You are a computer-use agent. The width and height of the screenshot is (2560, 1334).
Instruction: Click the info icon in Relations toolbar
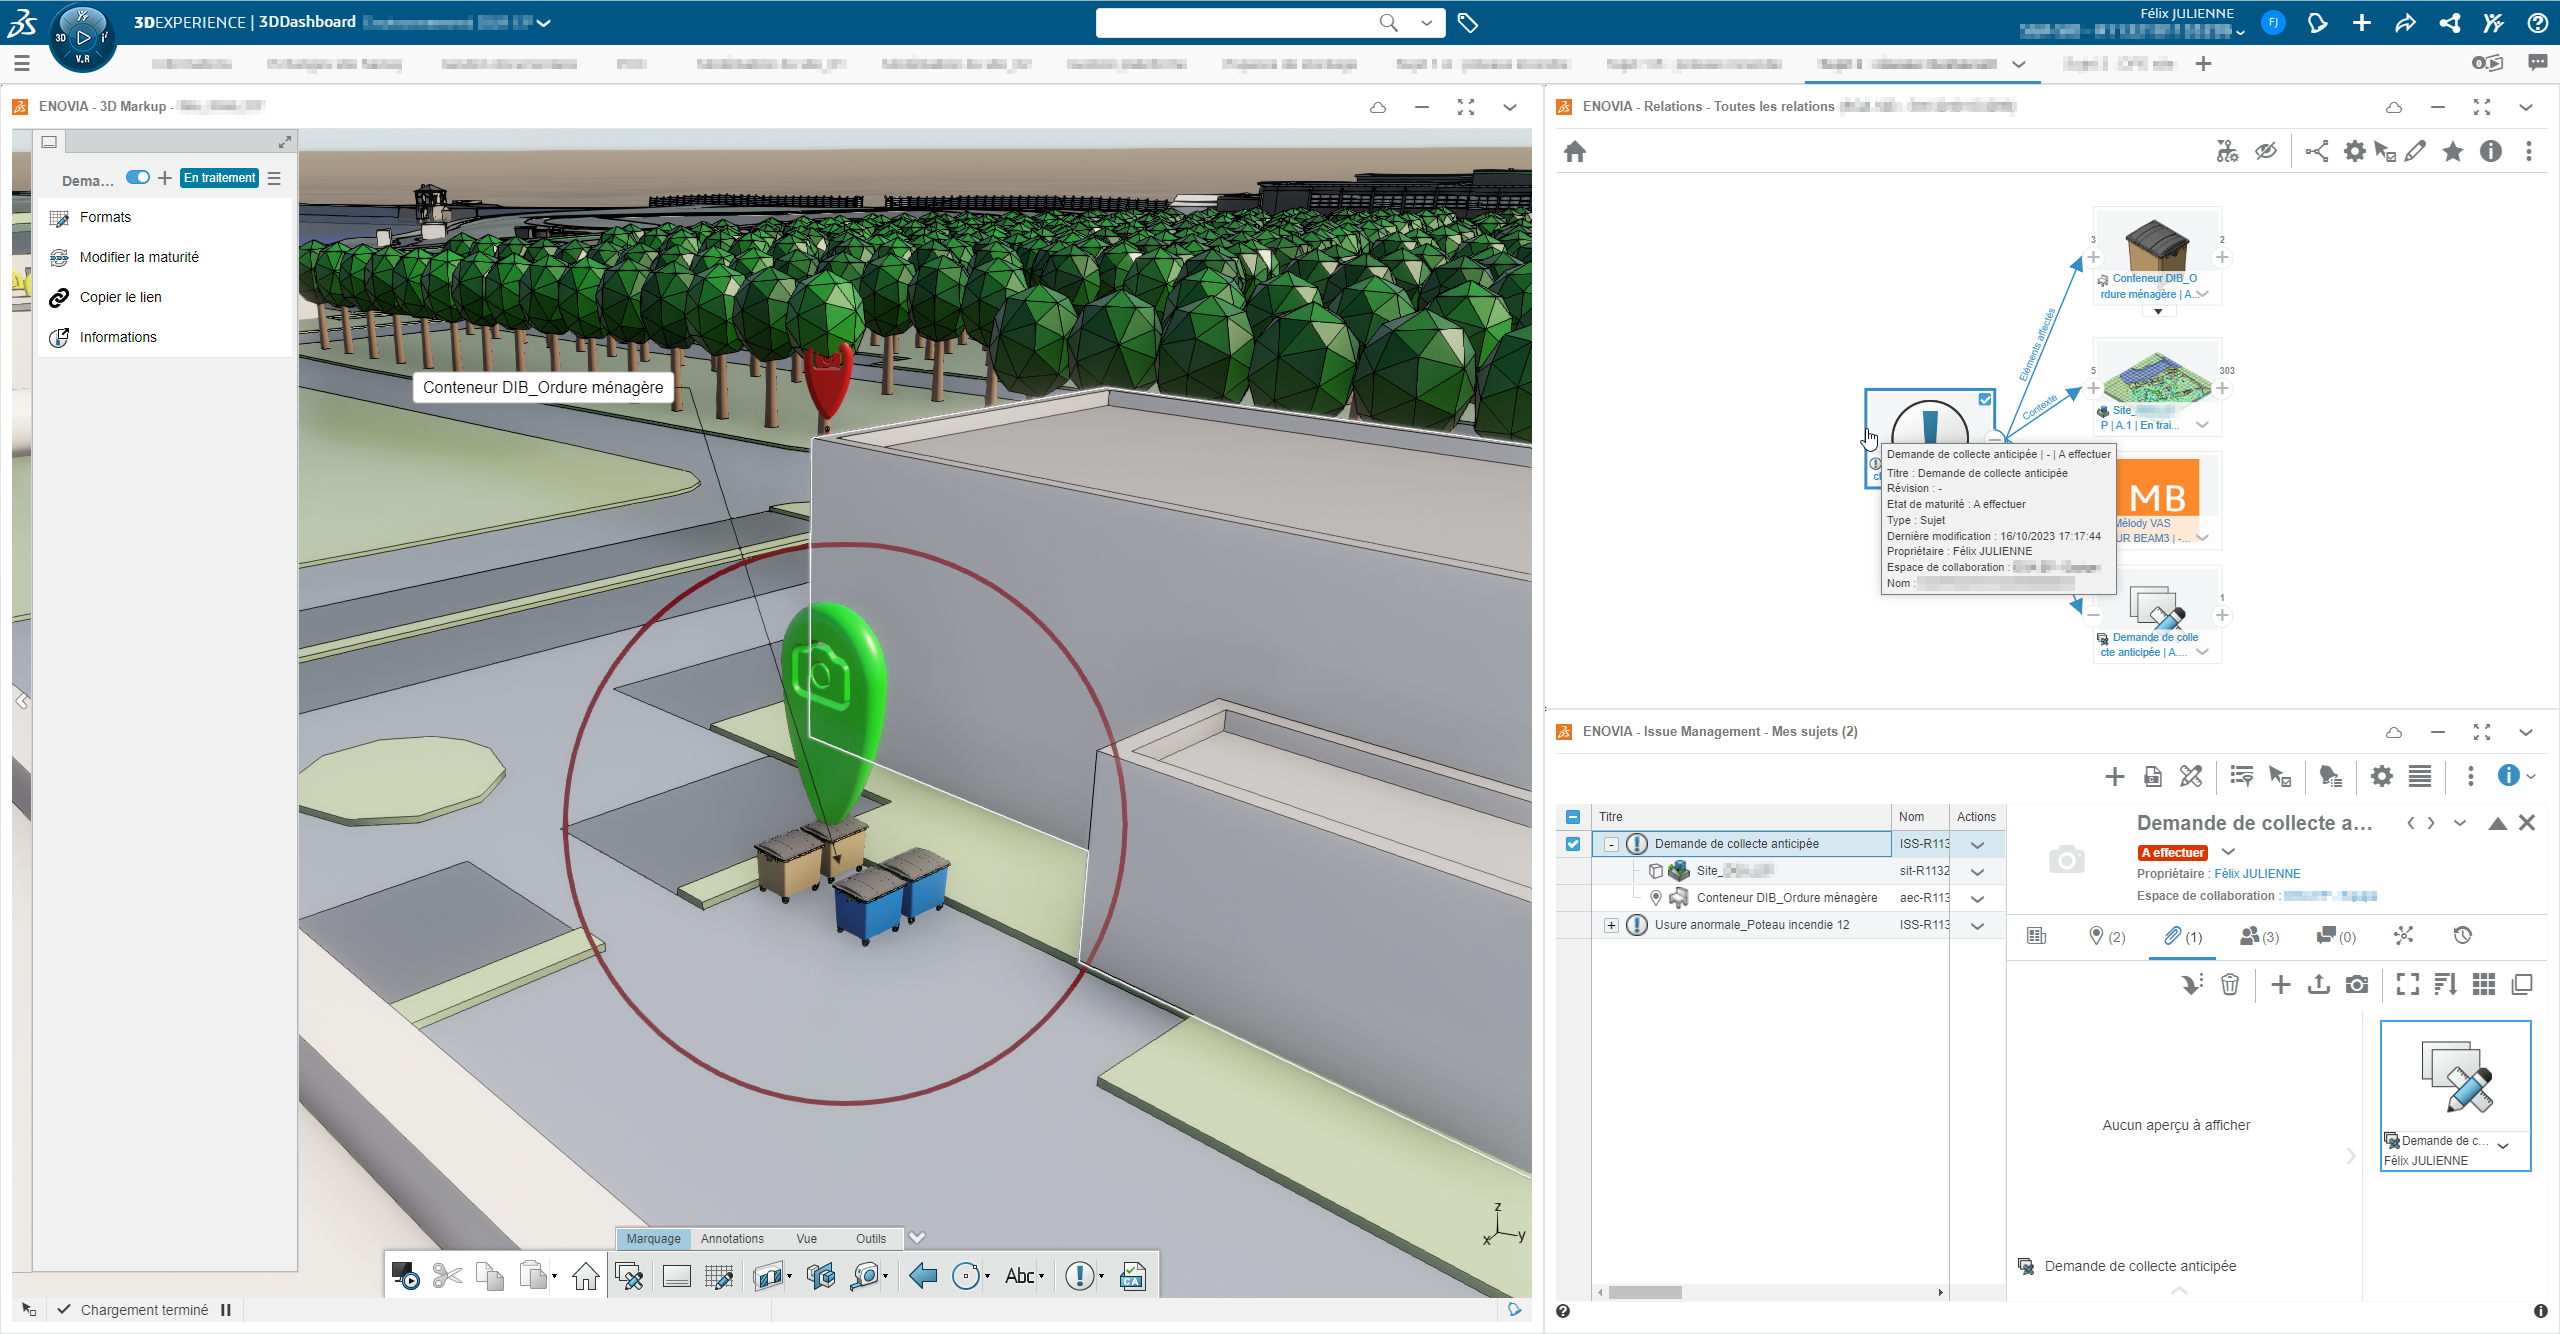2491,151
